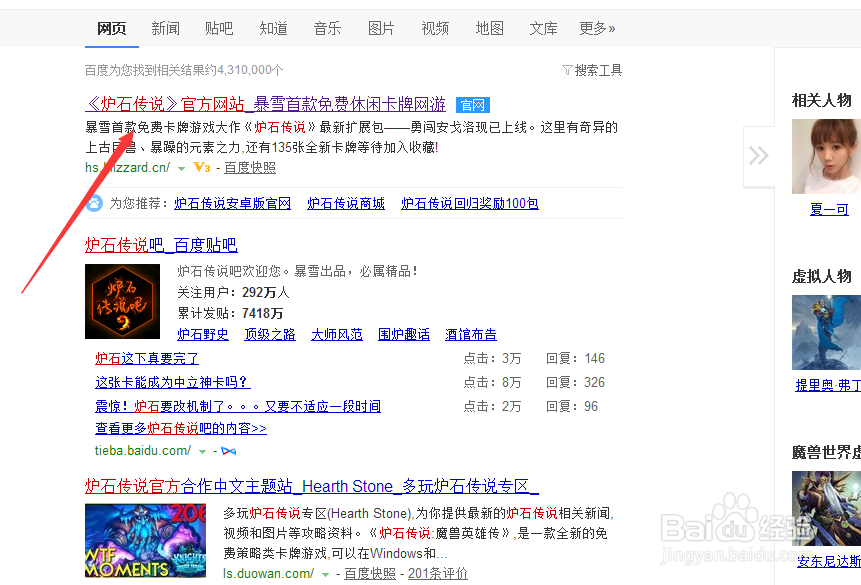The height and width of the screenshot is (585, 861).
Task: Click 夏一可 portrait thumbnail
Action: (x=826, y=157)
